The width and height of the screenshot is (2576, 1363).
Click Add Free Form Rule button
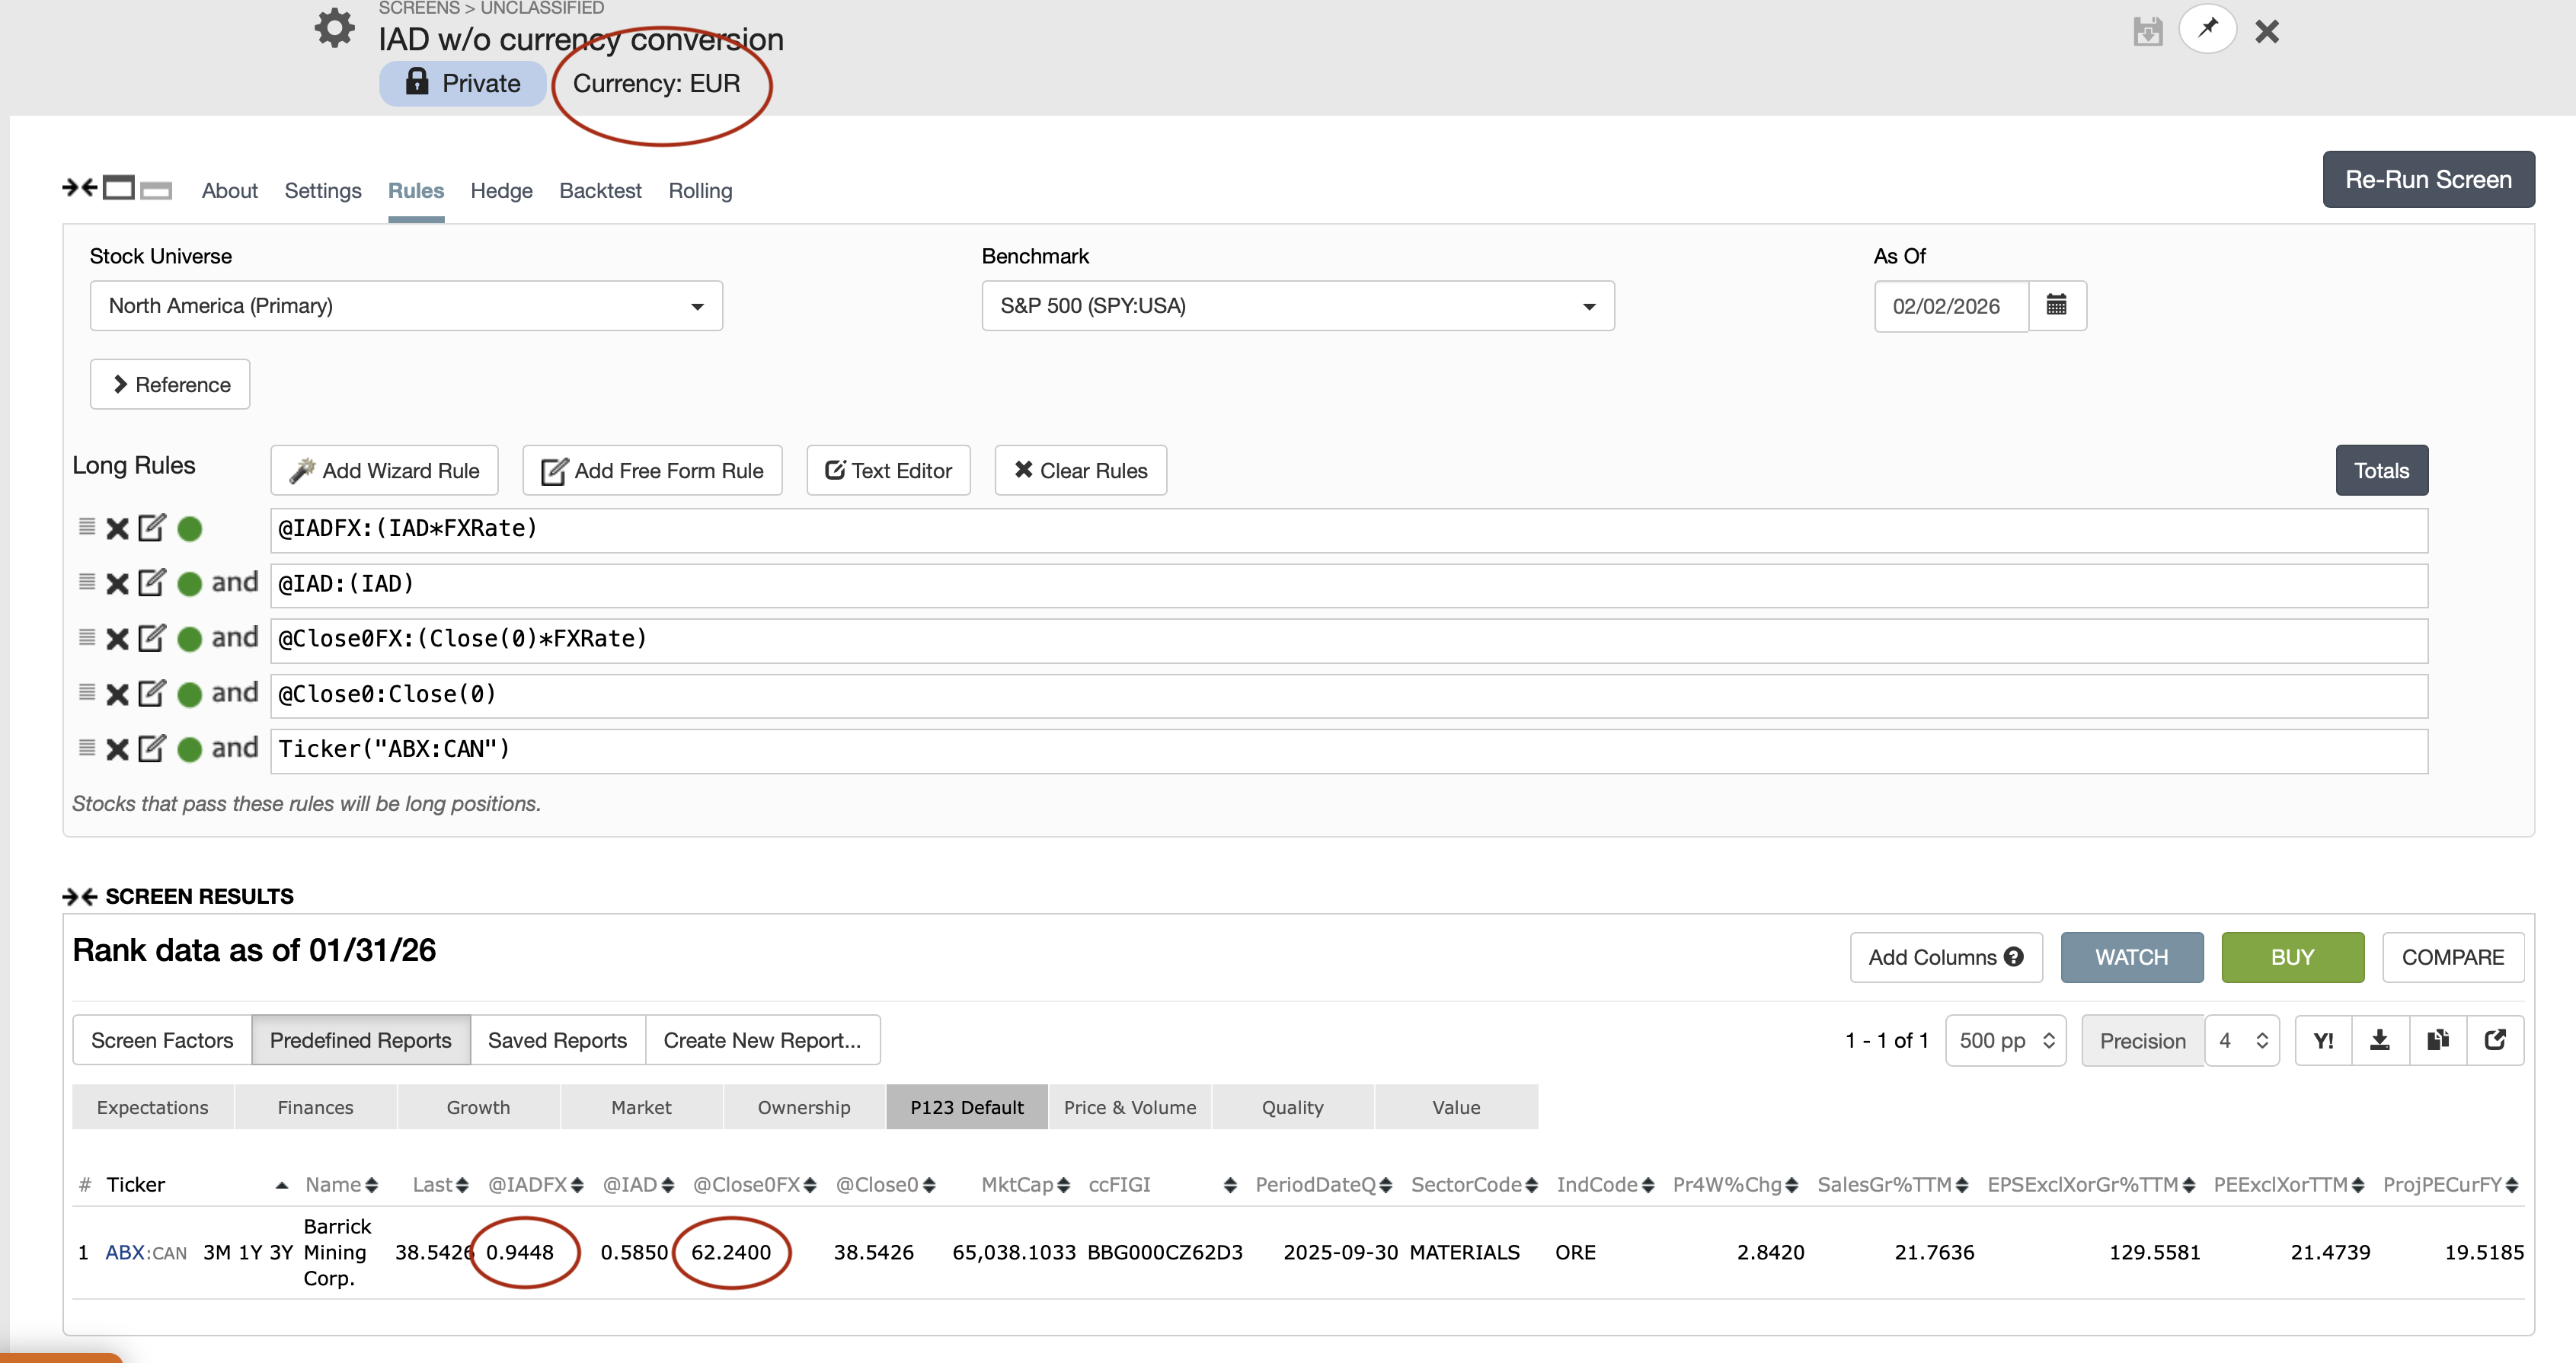pyautogui.click(x=652, y=470)
